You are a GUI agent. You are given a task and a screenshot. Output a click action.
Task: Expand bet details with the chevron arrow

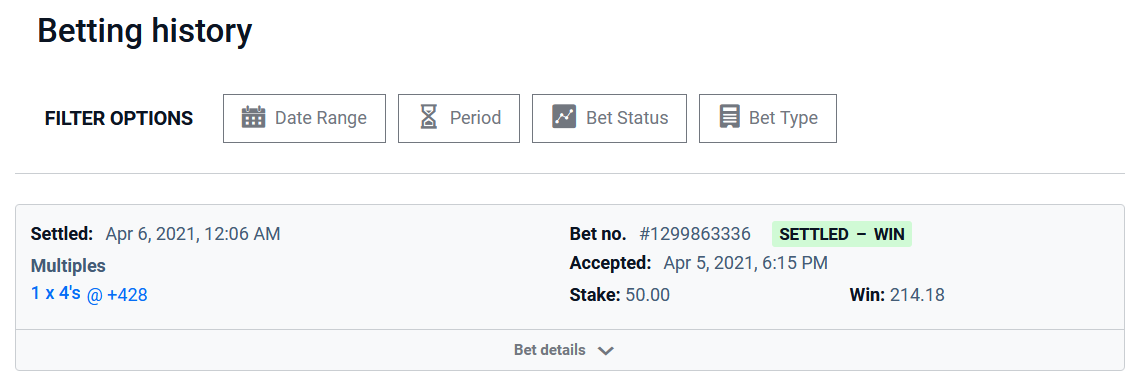606,351
